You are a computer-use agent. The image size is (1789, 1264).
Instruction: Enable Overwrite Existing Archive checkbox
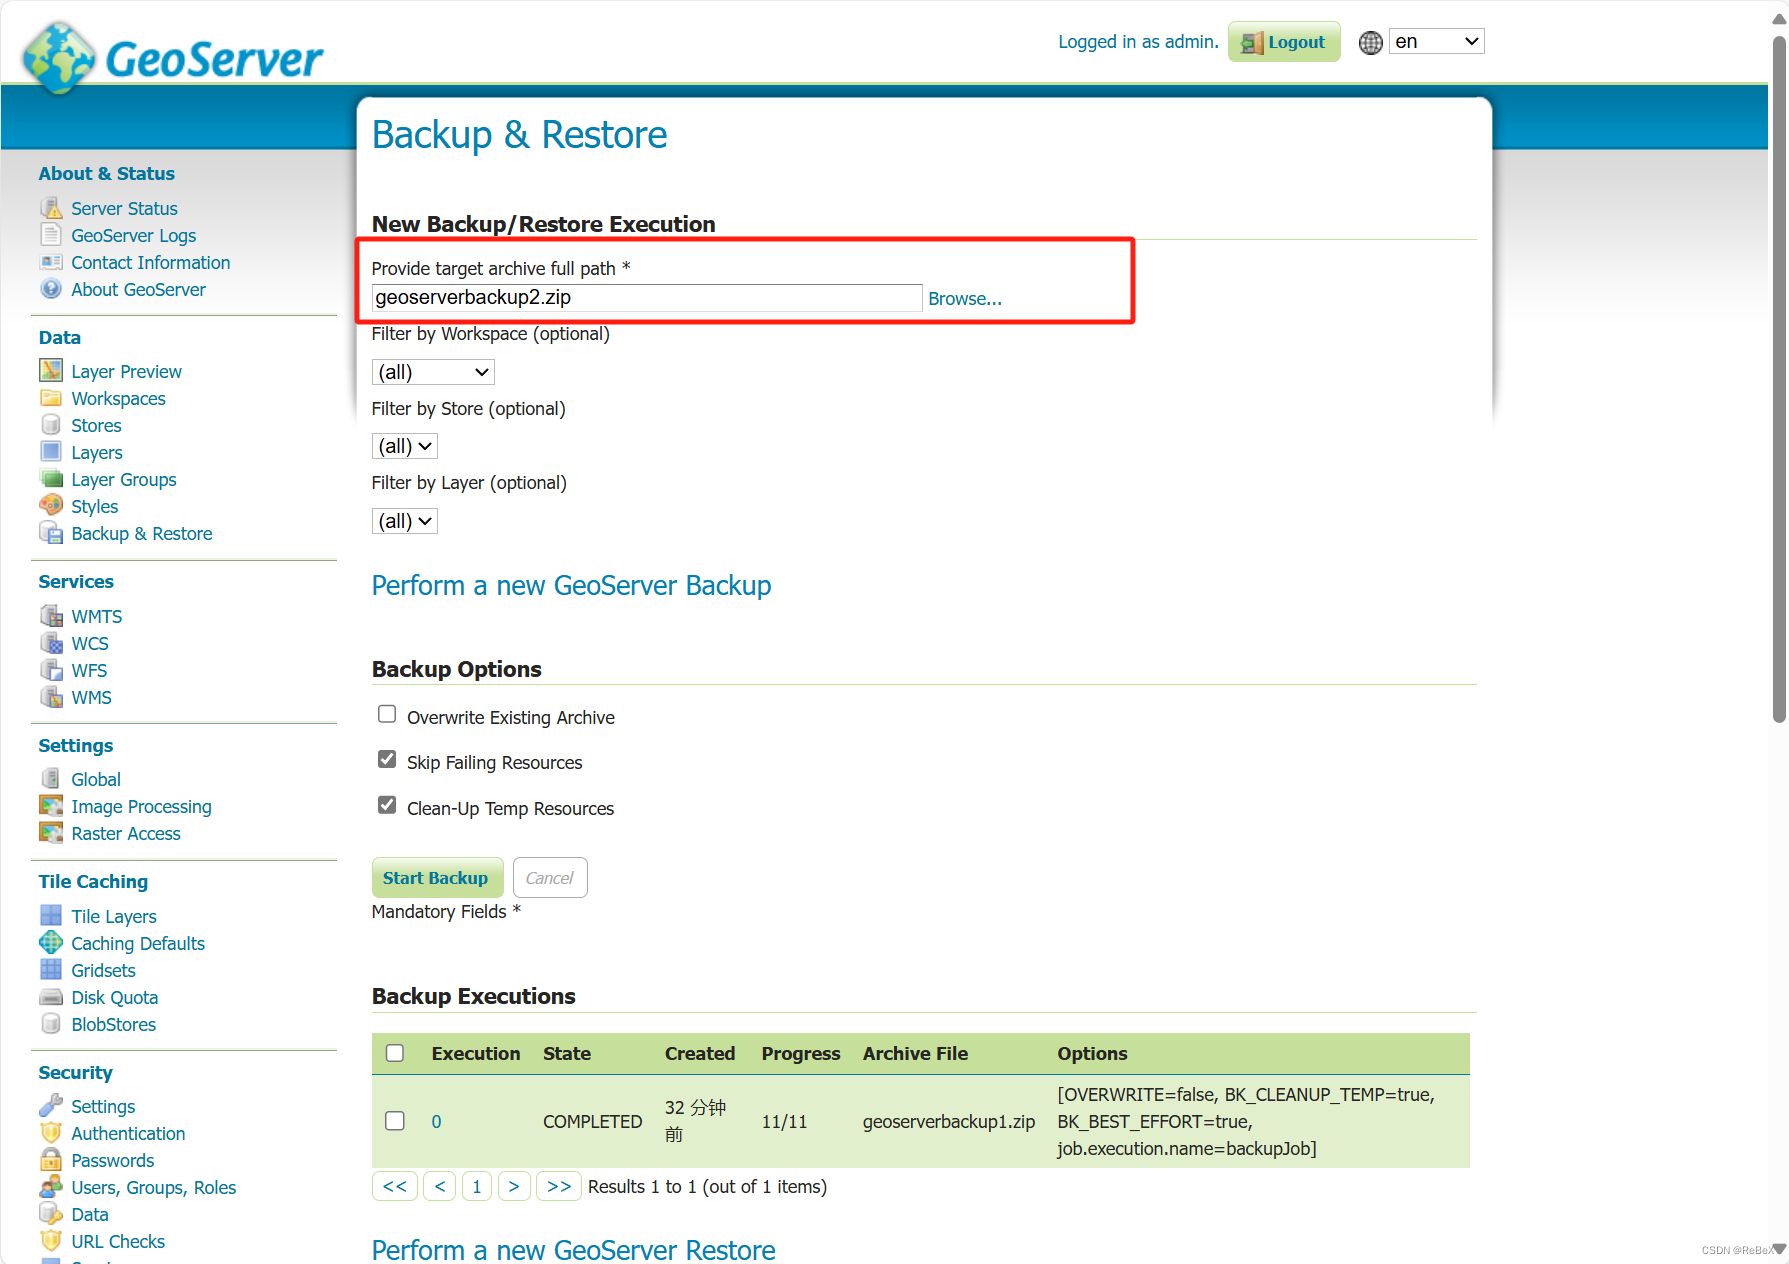click(x=387, y=714)
